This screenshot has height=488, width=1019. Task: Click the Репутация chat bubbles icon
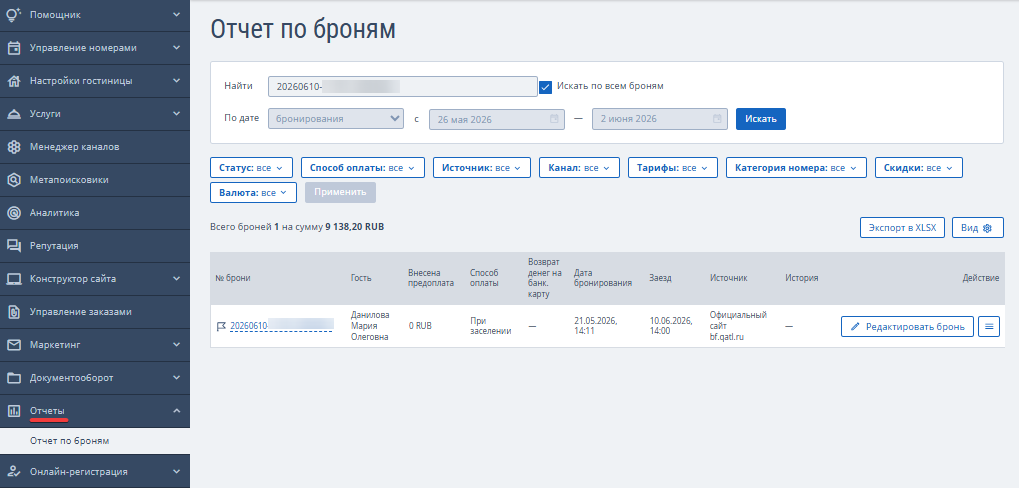14,246
